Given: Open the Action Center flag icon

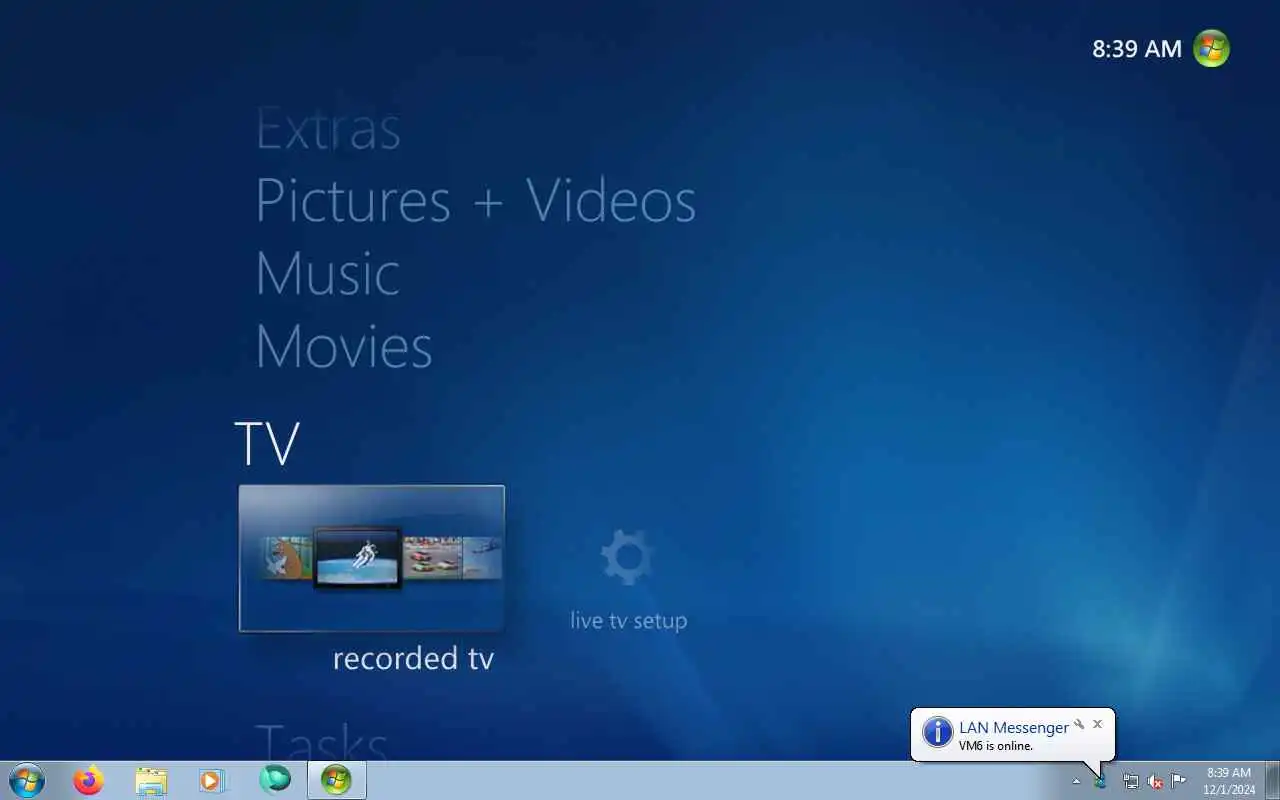Looking at the screenshot, I should pos(1179,781).
